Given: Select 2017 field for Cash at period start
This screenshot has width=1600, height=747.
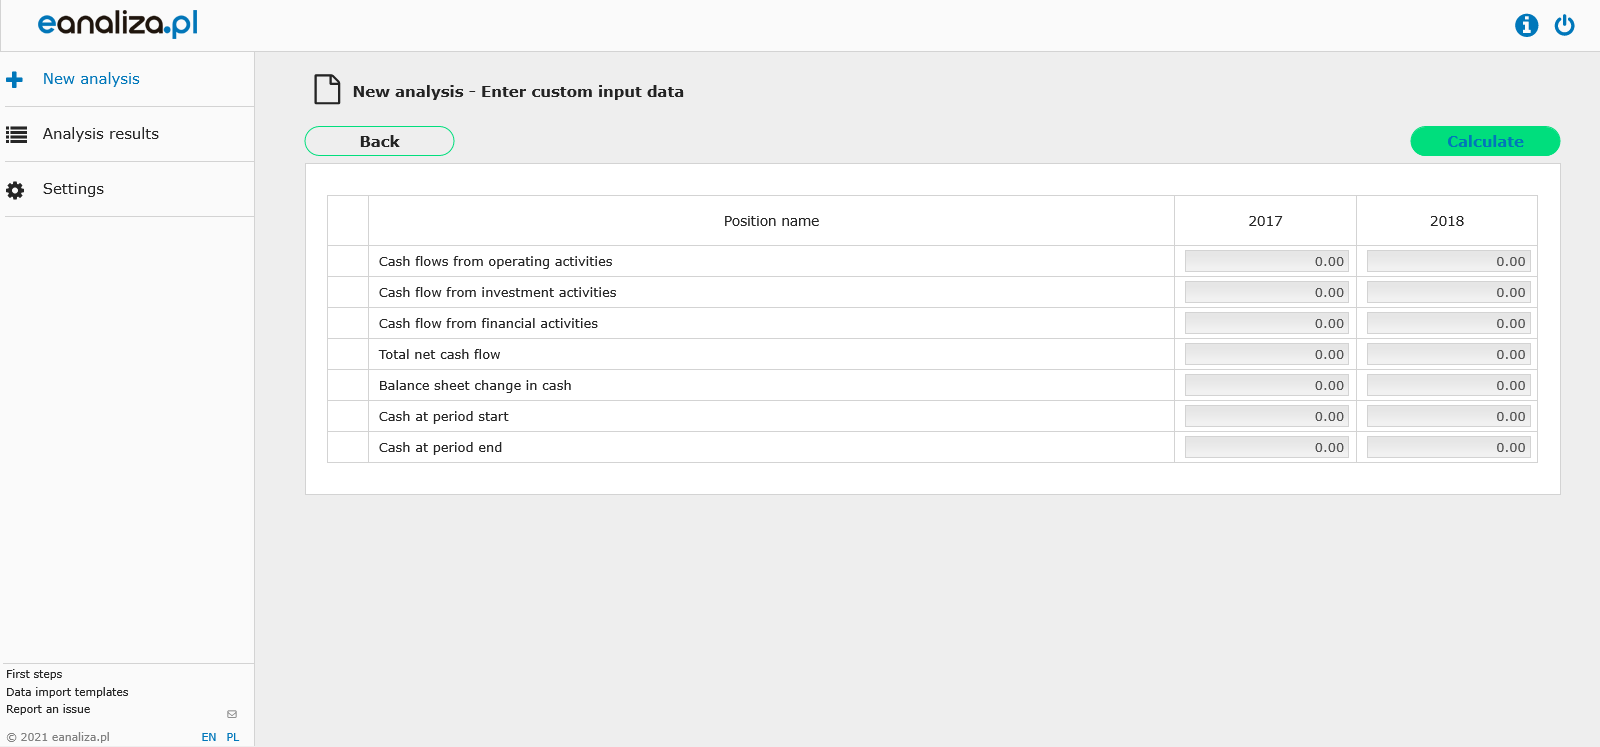Looking at the screenshot, I should 1267,416.
